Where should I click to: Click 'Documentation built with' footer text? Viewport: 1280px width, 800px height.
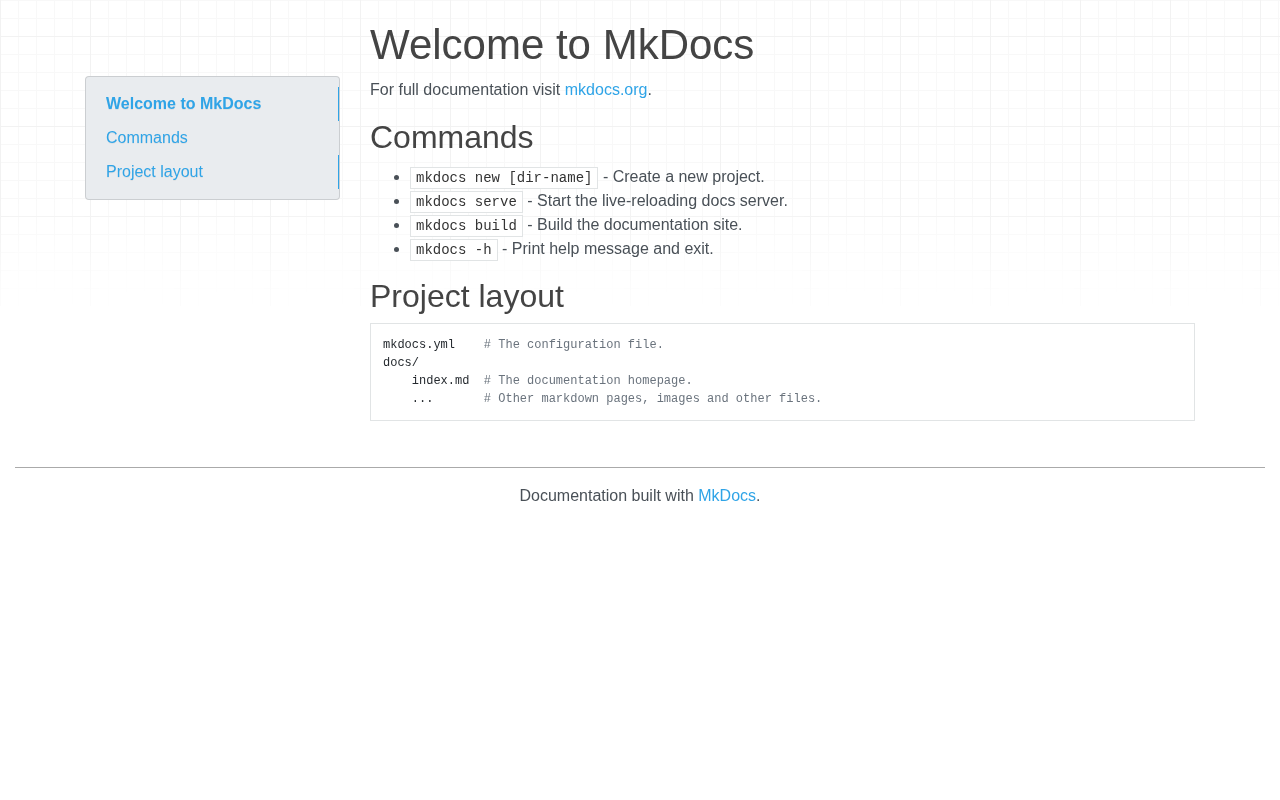pyautogui.click(x=607, y=496)
